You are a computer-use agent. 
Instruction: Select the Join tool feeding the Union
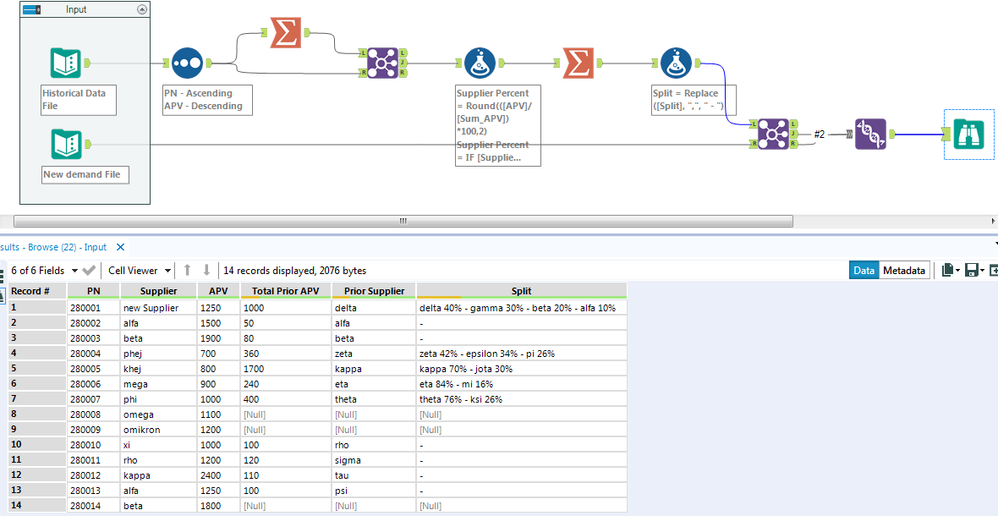click(774, 134)
